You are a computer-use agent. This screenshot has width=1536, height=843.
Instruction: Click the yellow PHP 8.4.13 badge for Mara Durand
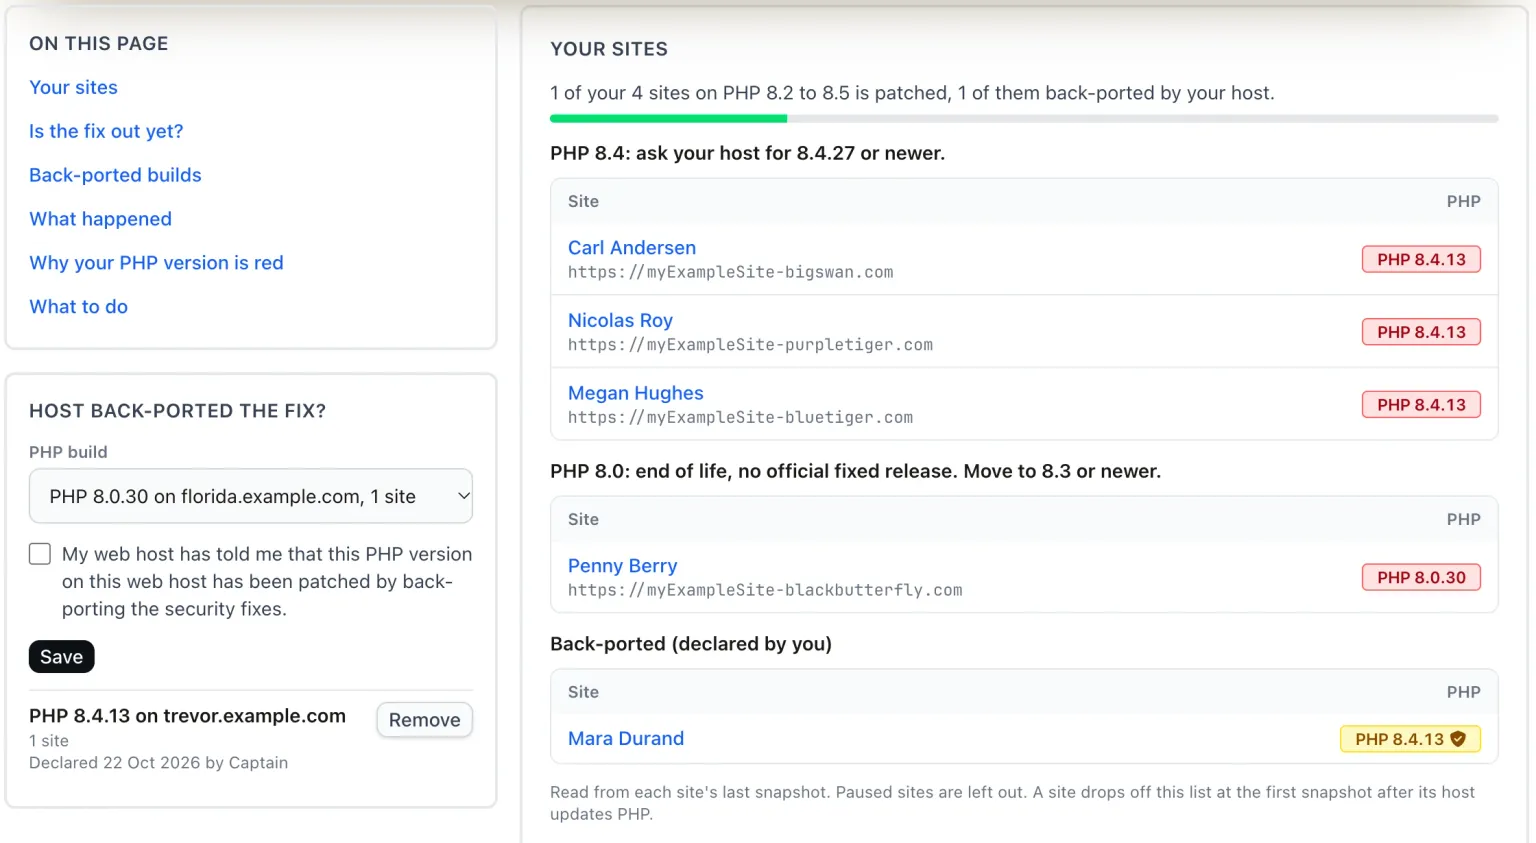pos(1410,739)
